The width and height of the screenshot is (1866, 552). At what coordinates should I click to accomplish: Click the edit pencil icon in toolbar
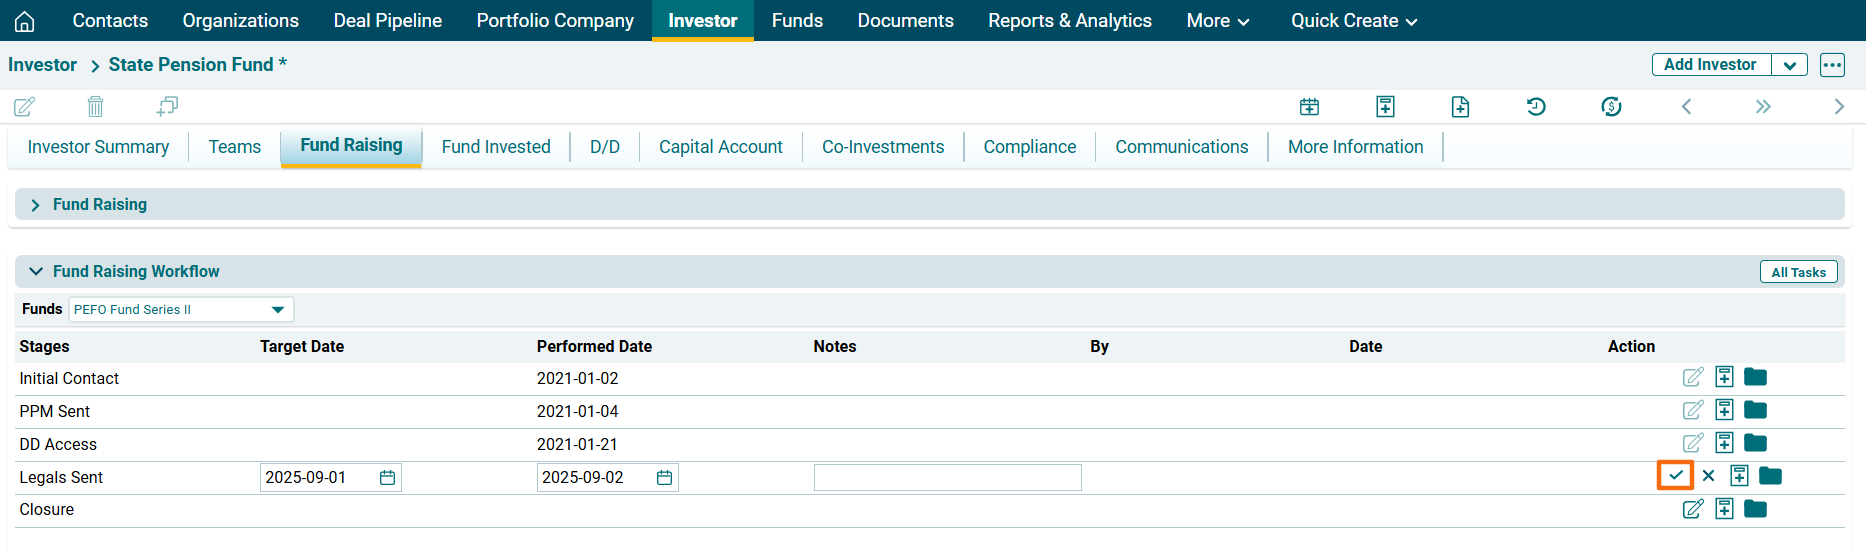click(25, 106)
